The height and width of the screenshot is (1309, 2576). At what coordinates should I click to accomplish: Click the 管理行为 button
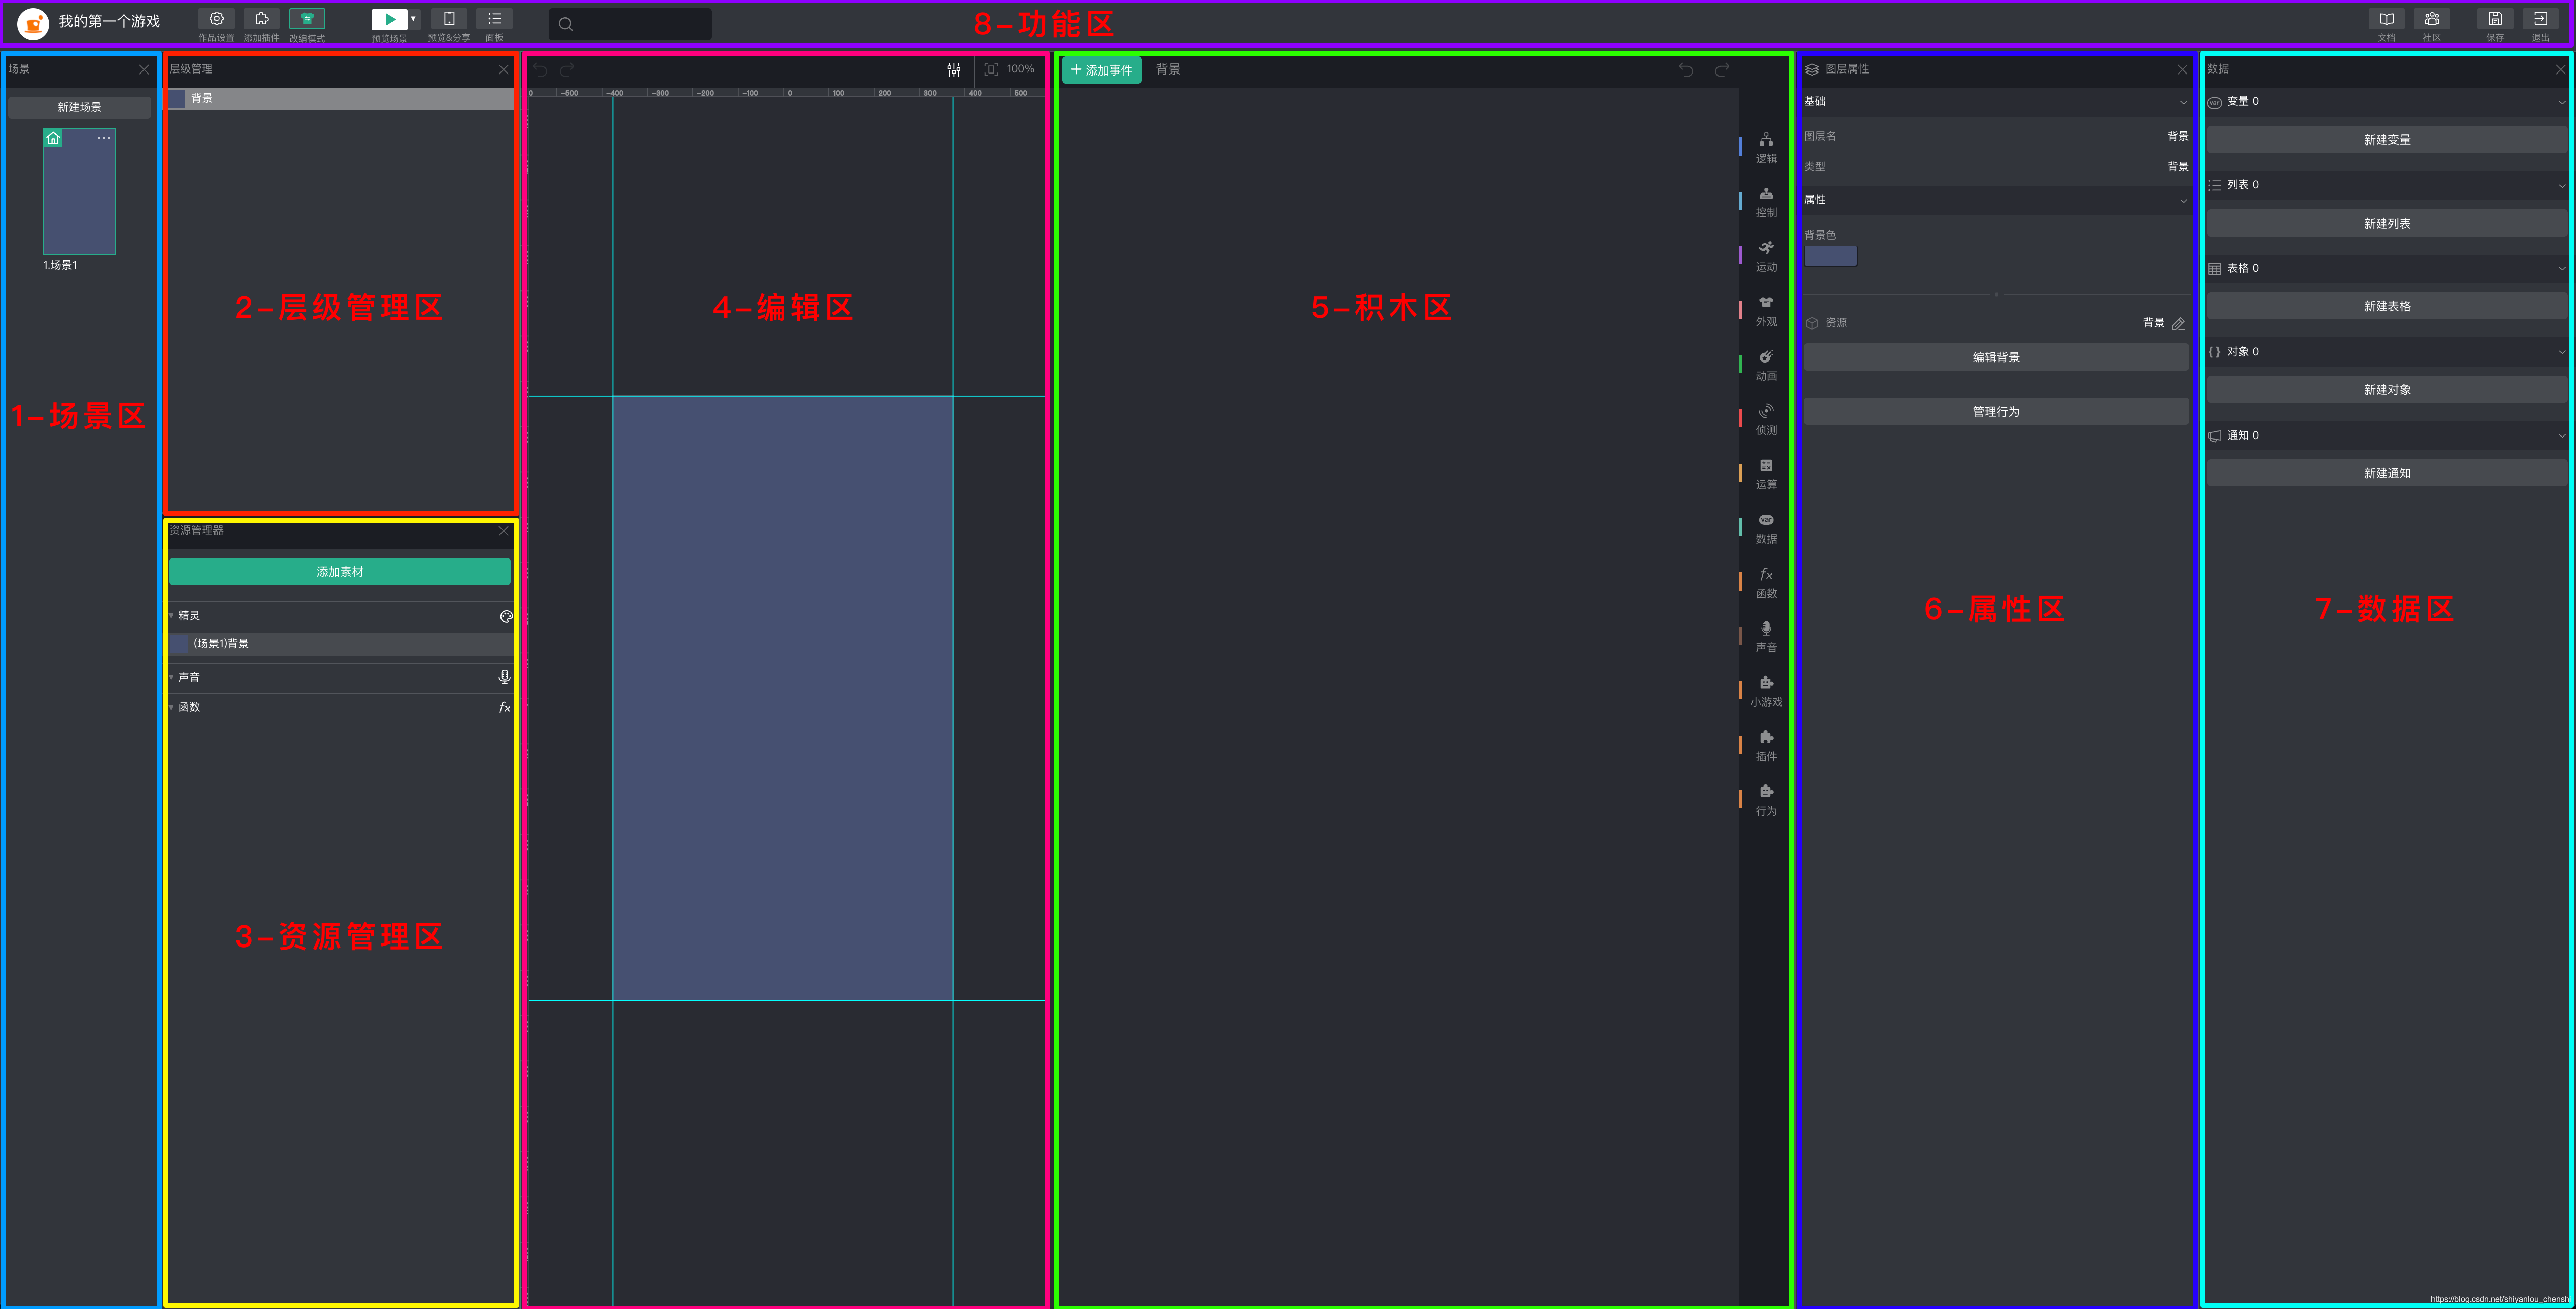coord(1996,412)
